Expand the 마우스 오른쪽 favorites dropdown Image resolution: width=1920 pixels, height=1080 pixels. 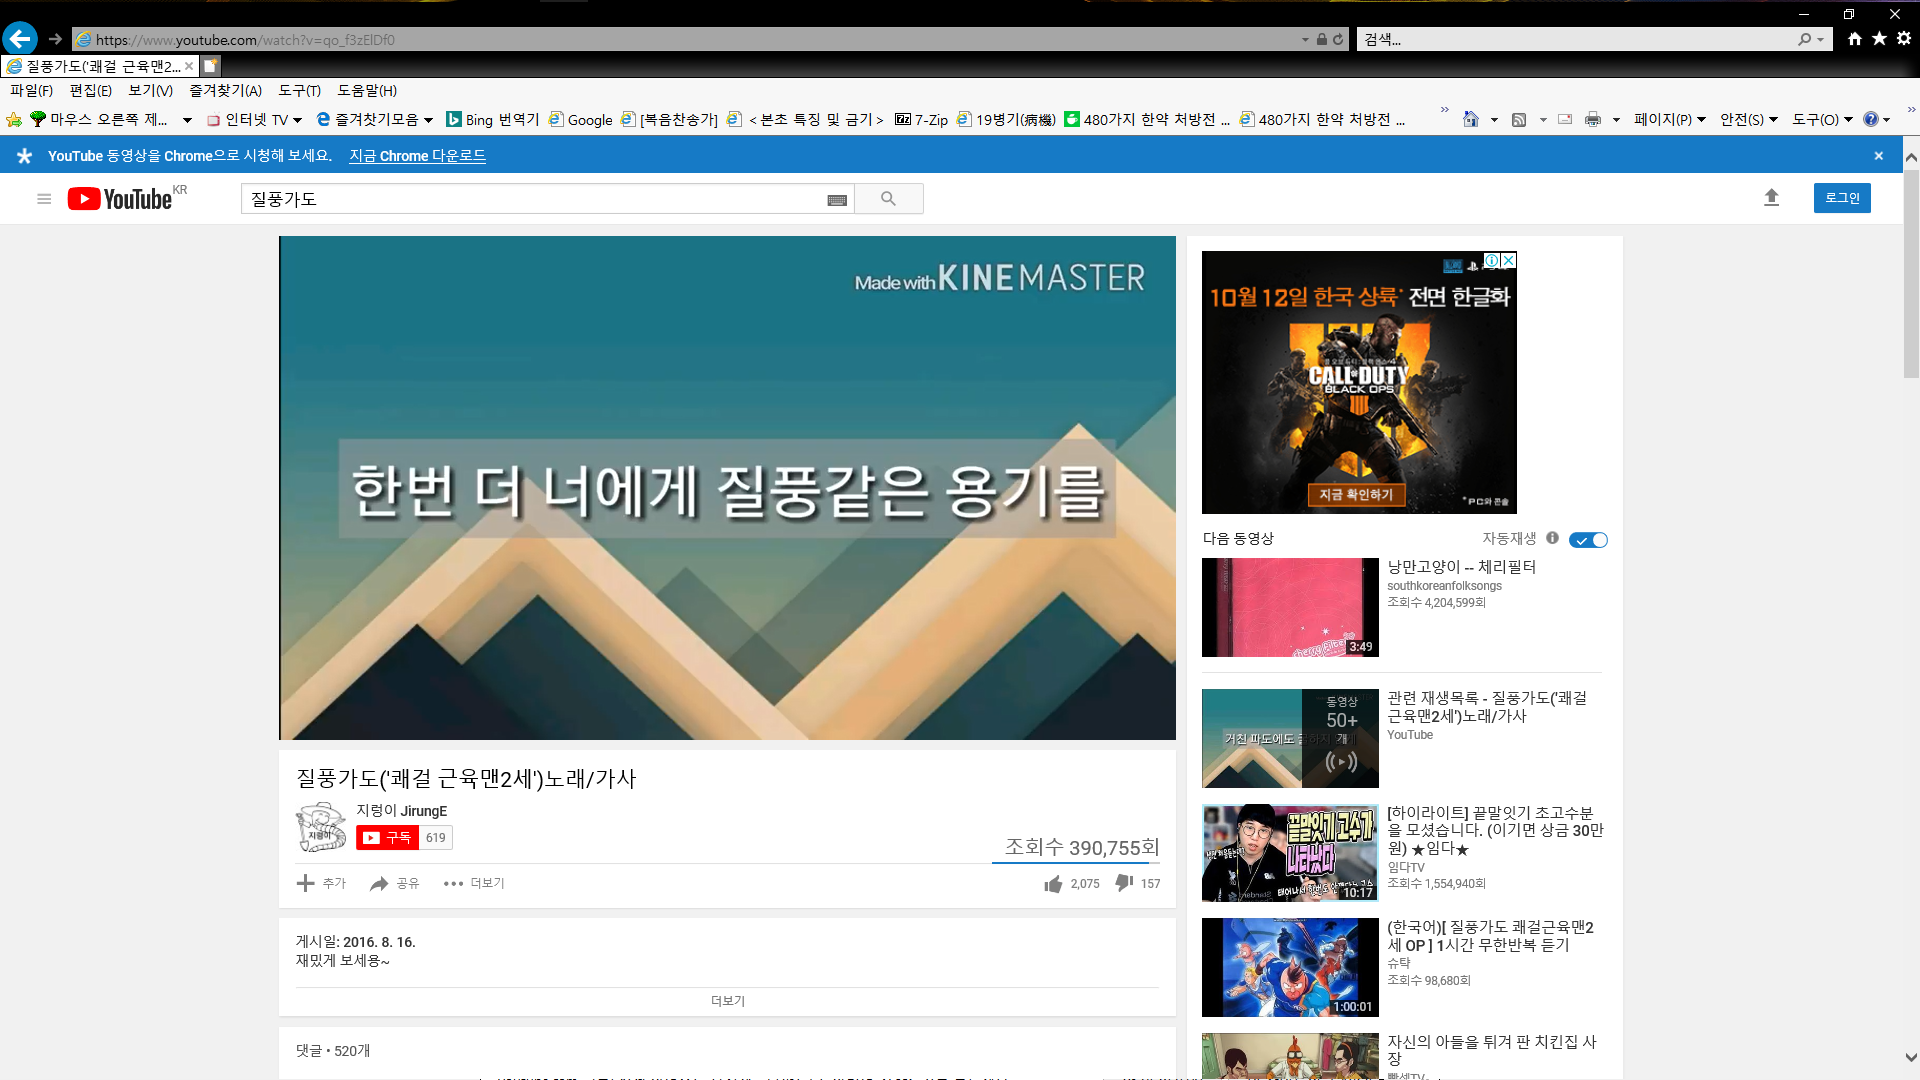(187, 120)
